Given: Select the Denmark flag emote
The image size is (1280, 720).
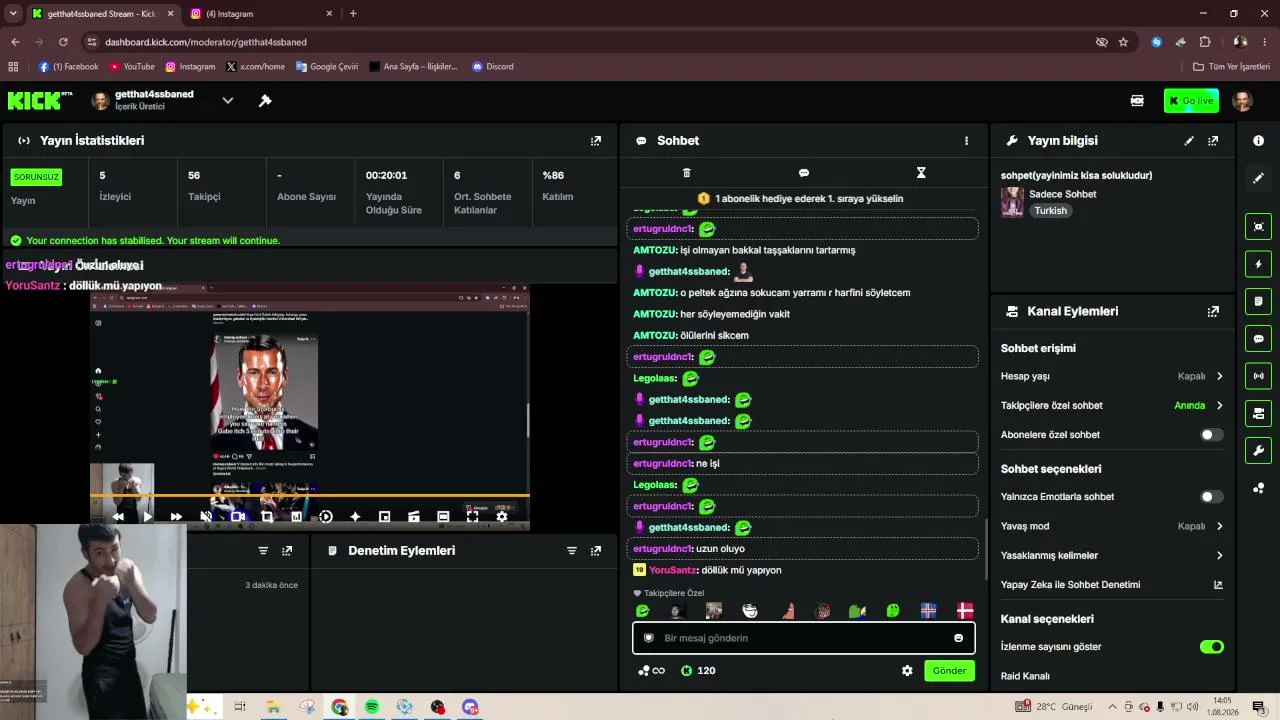Looking at the screenshot, I should tap(965, 611).
